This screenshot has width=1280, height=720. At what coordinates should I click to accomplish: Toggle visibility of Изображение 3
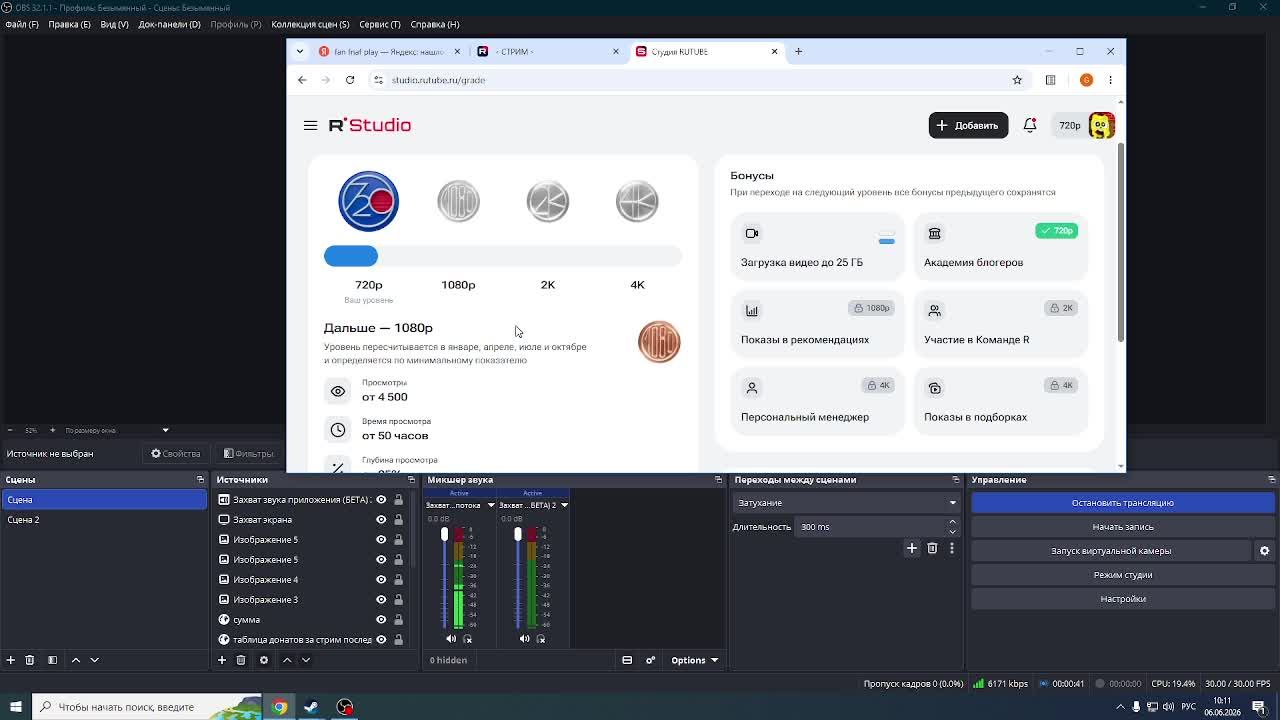(381, 600)
